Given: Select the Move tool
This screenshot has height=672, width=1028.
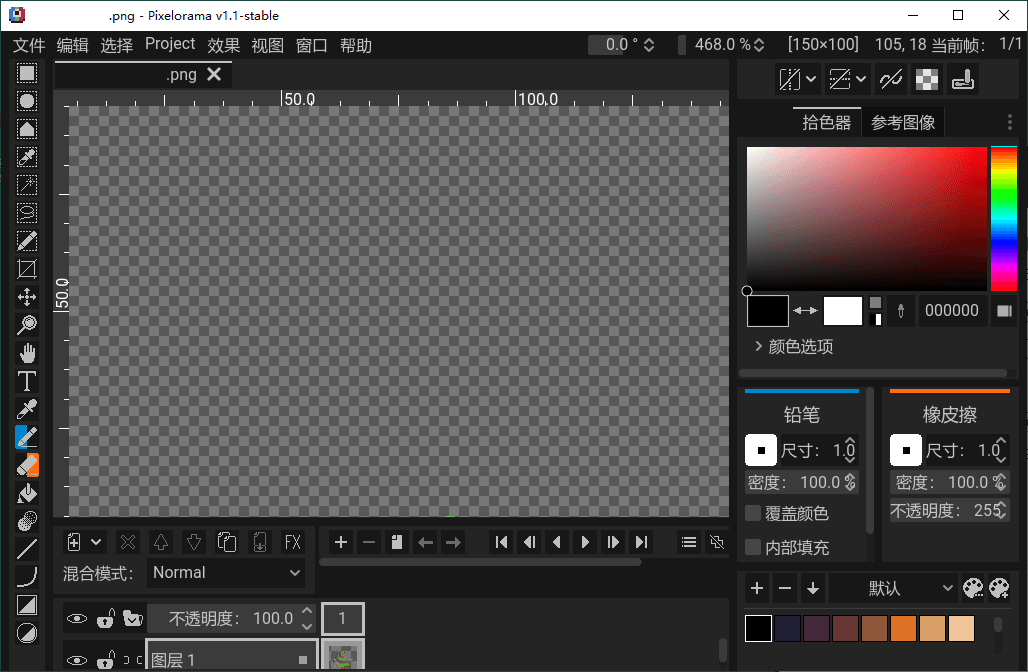Looking at the screenshot, I should click(x=26, y=296).
